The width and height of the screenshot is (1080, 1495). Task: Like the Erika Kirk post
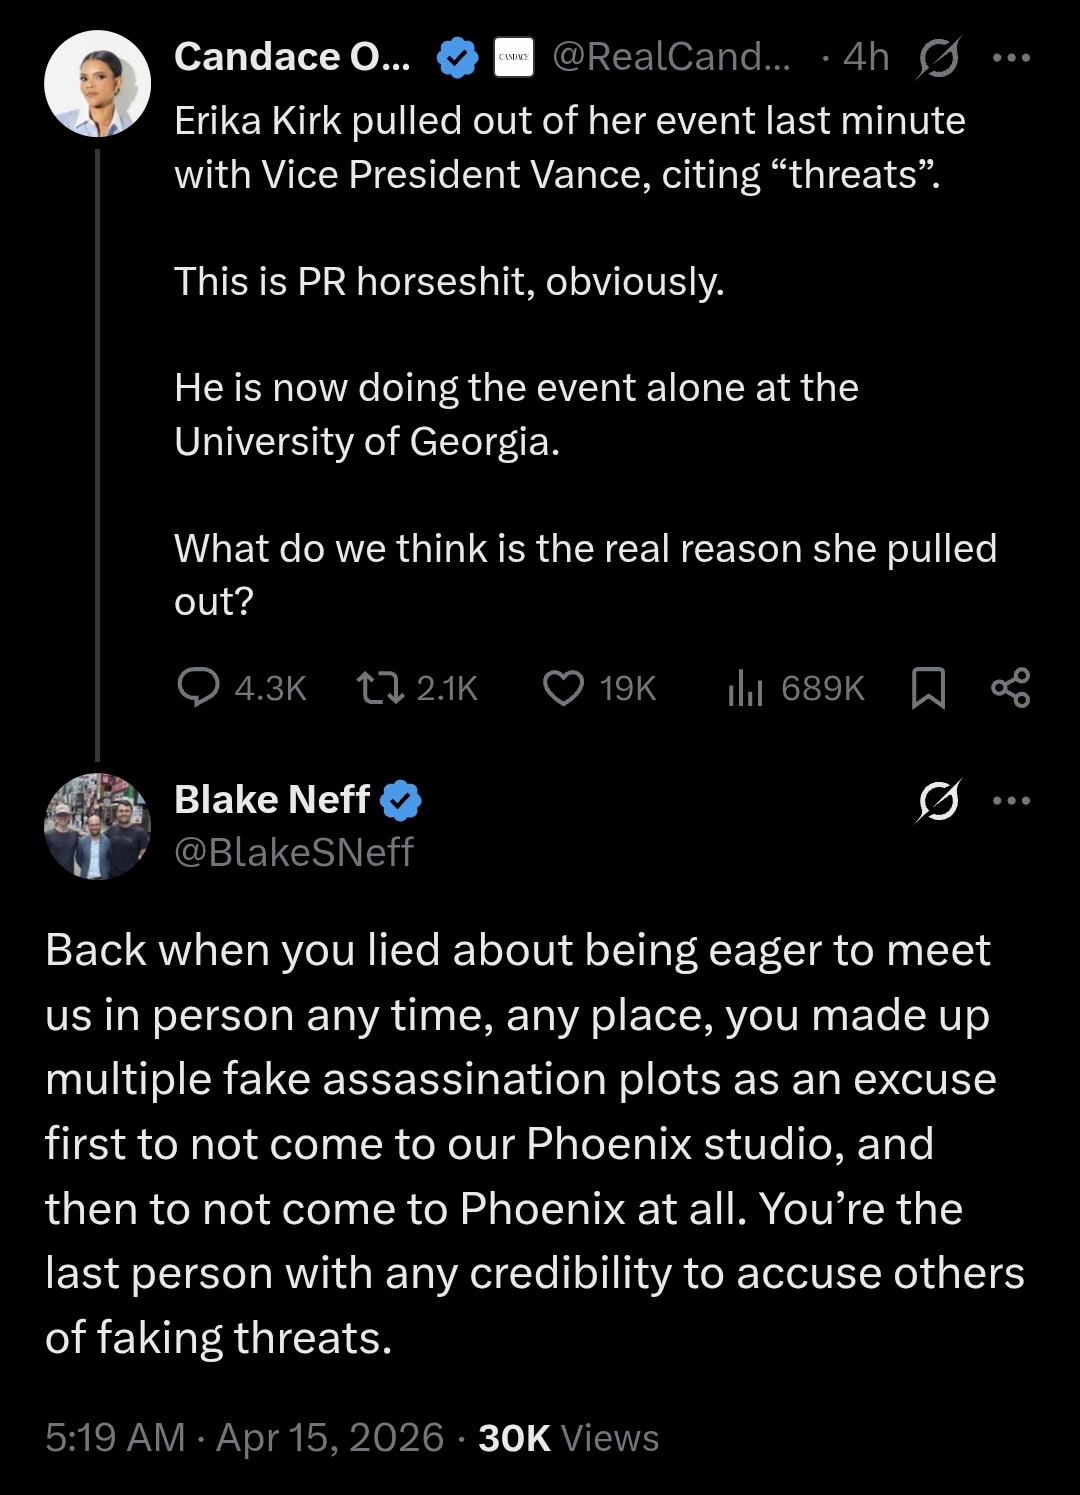pos(563,688)
